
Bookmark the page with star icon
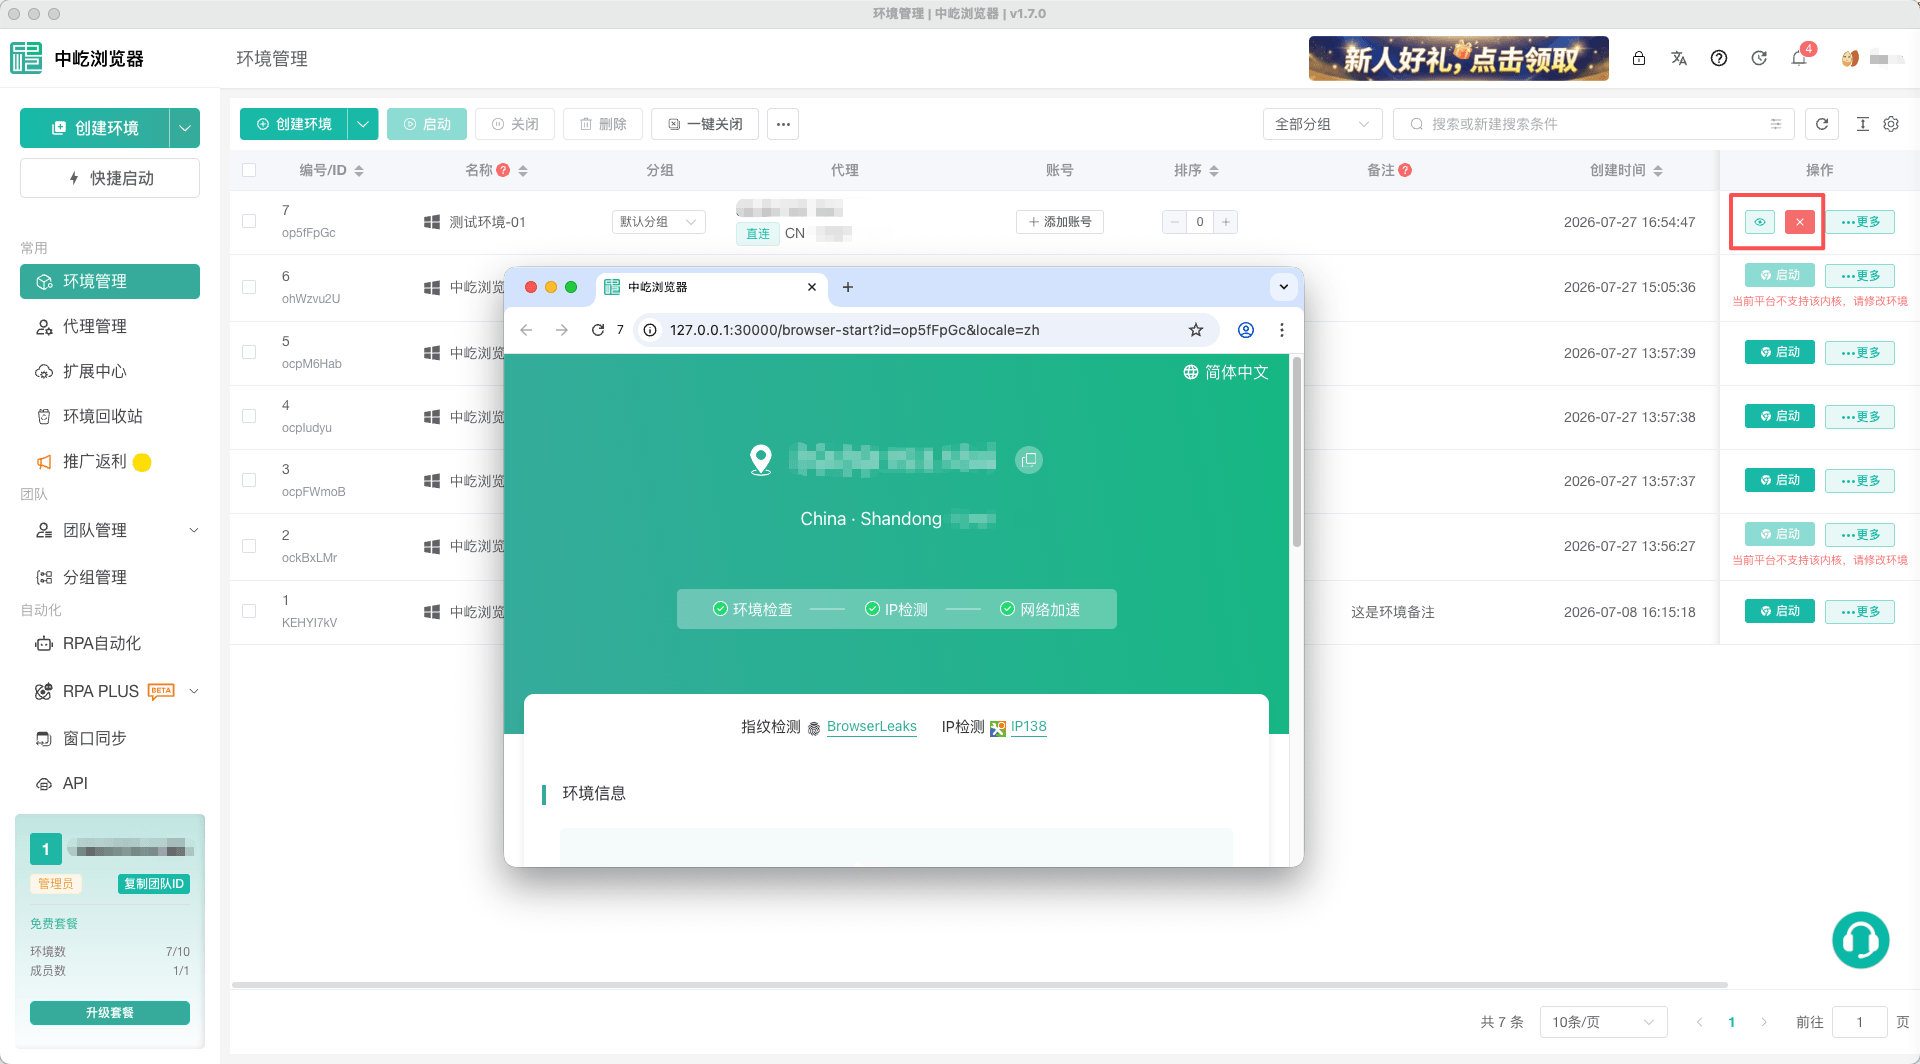(x=1196, y=330)
